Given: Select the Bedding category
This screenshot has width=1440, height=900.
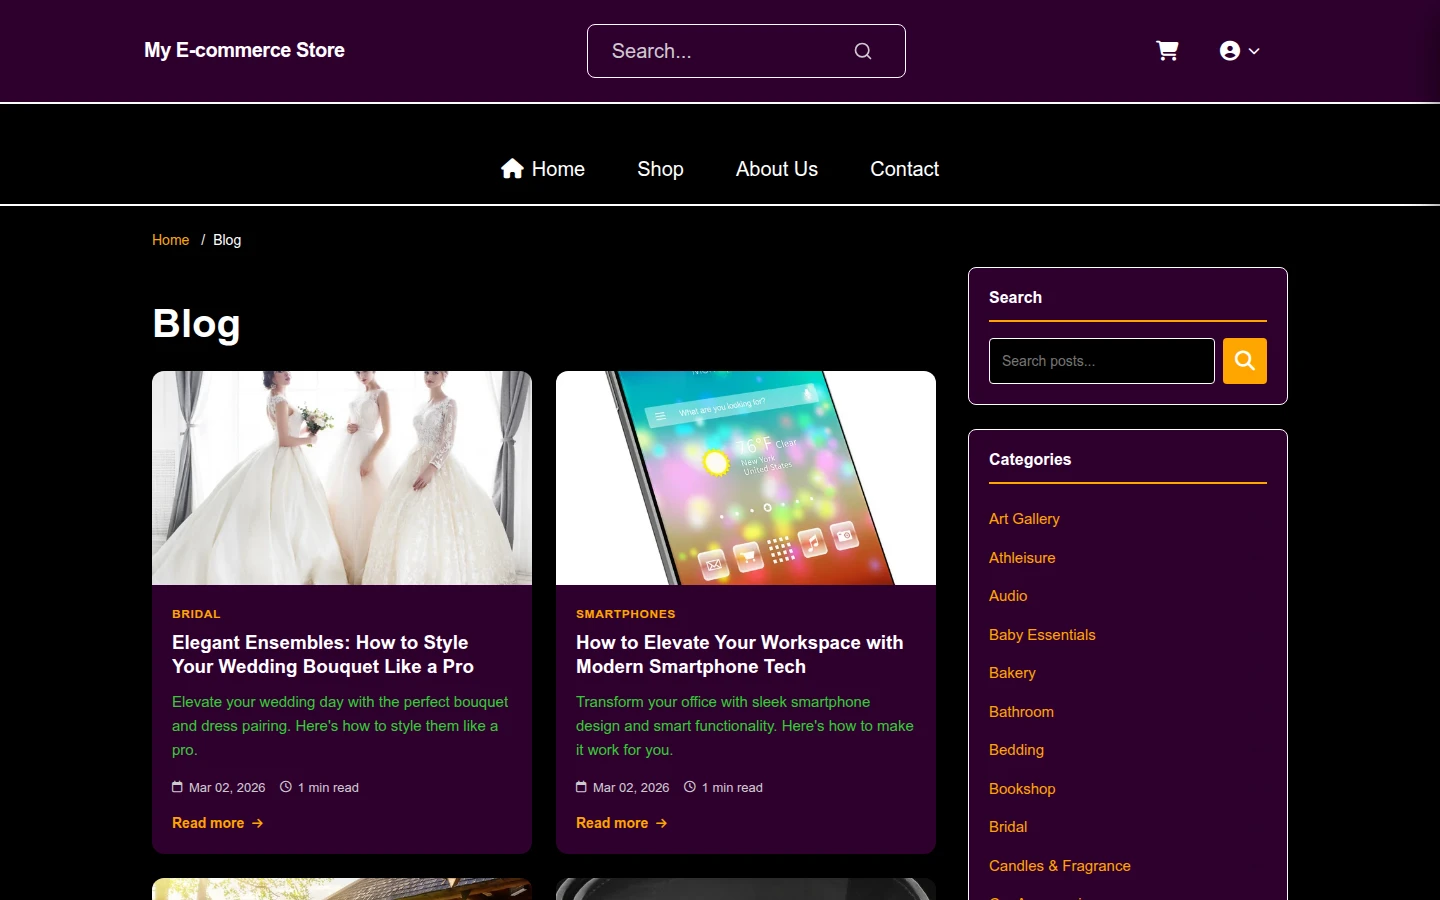Looking at the screenshot, I should pyautogui.click(x=1016, y=750).
